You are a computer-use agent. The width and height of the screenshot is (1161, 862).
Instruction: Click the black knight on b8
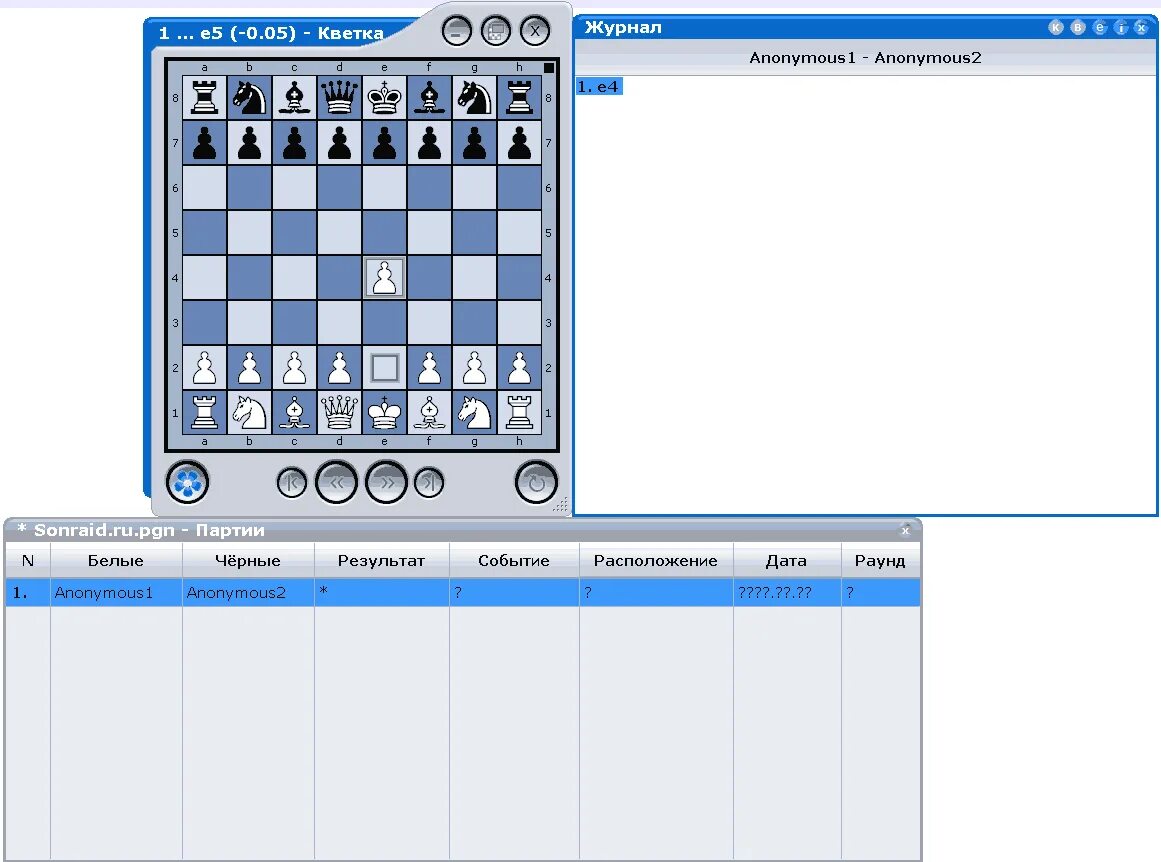pos(250,98)
